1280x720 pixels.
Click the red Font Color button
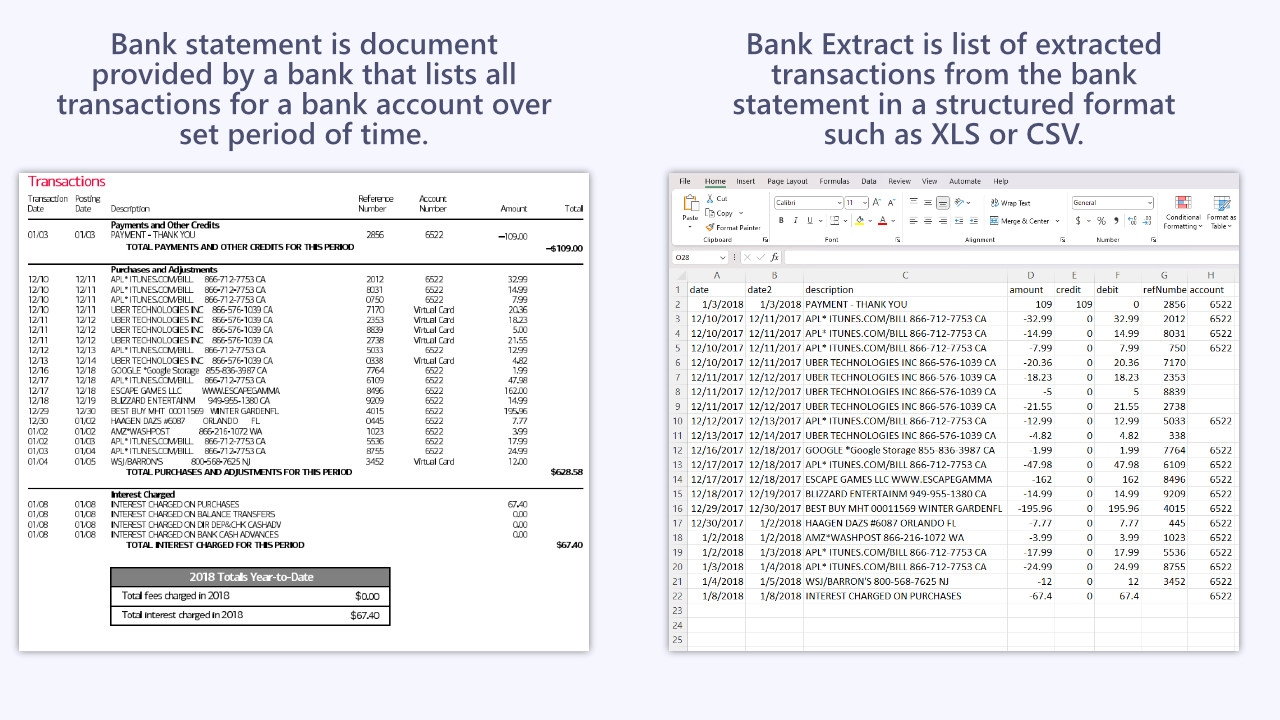(882, 221)
